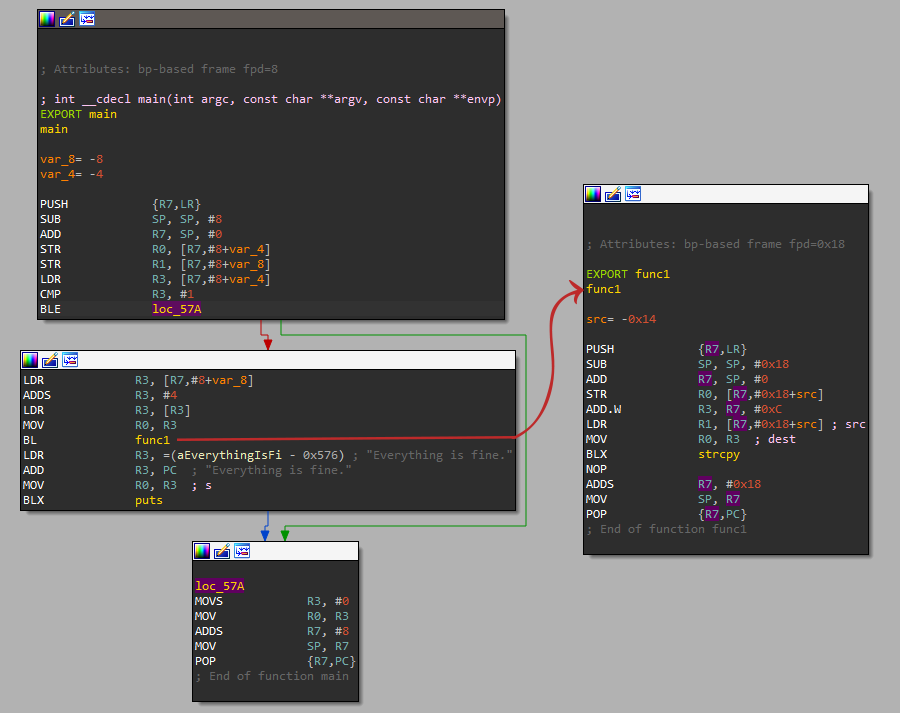Screen dimensions: 900x713
Task: Select the var_4 definition line in main
Action: (x=71, y=174)
